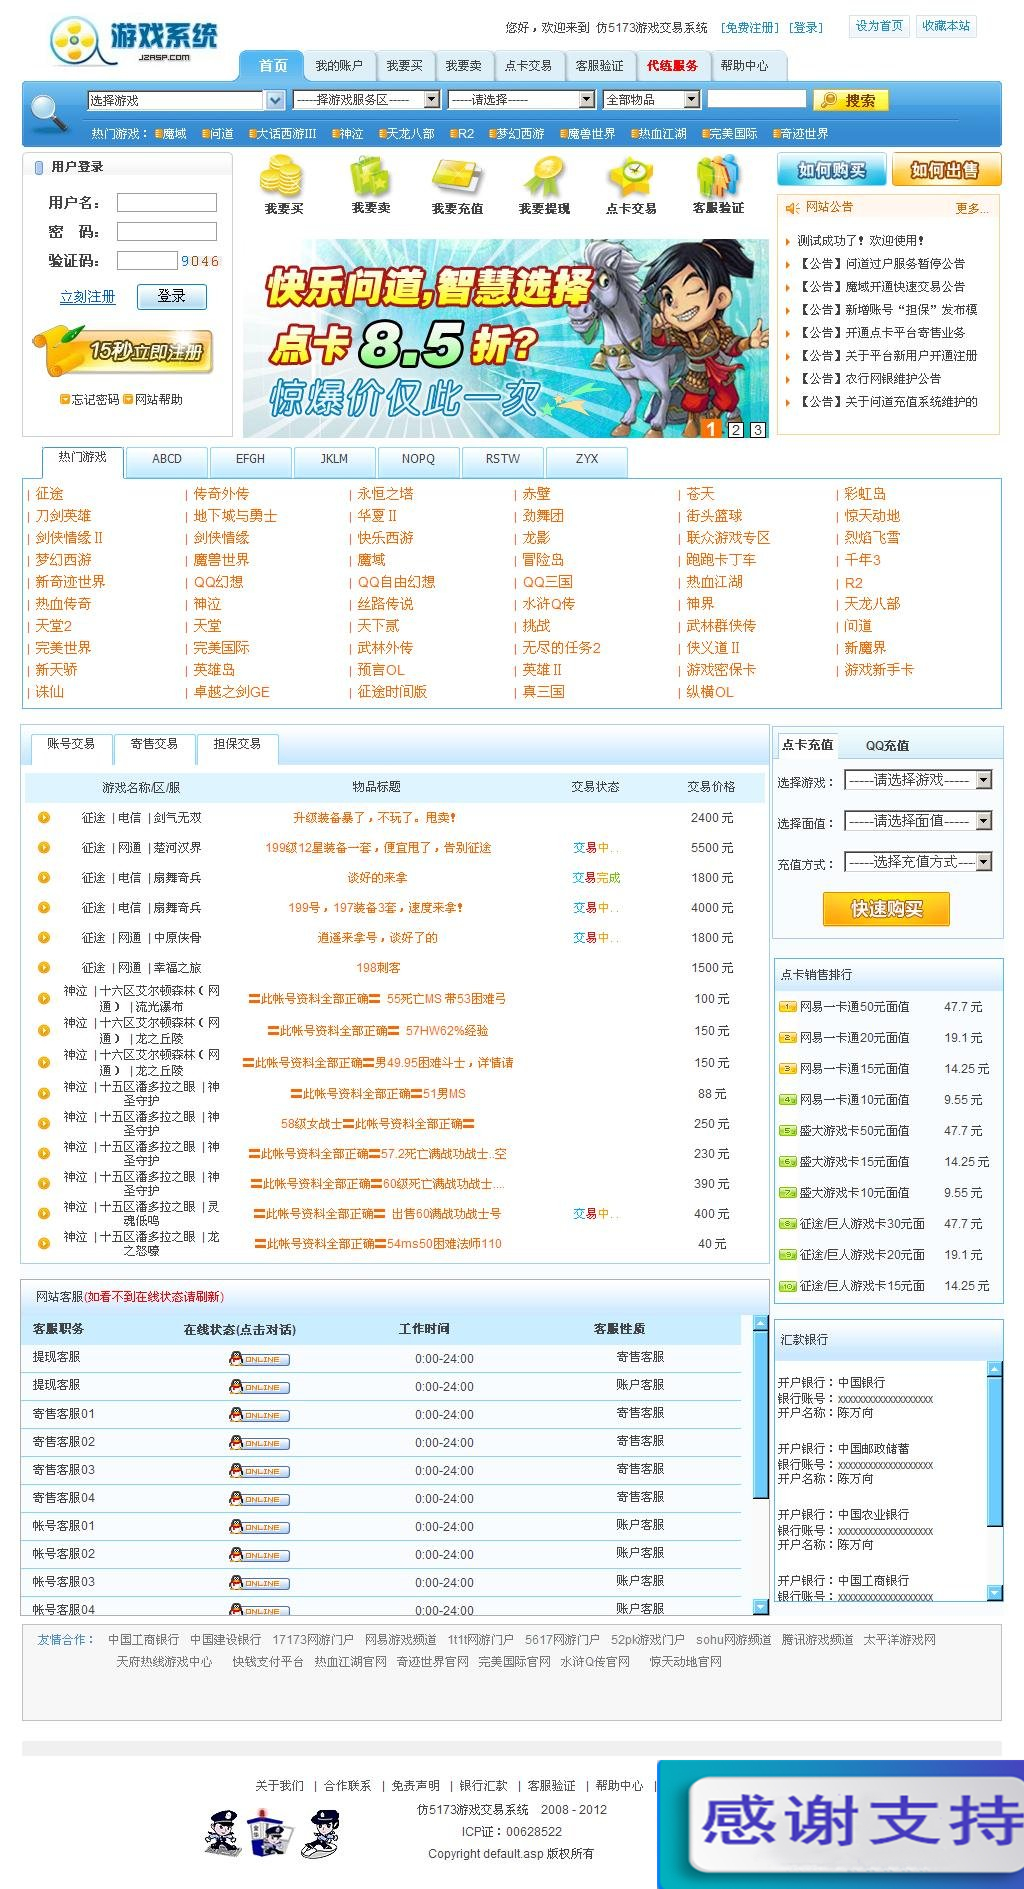
Task: Click the rank icon beside 征途/巨人游戏卡30元面值
Action: 787,1224
